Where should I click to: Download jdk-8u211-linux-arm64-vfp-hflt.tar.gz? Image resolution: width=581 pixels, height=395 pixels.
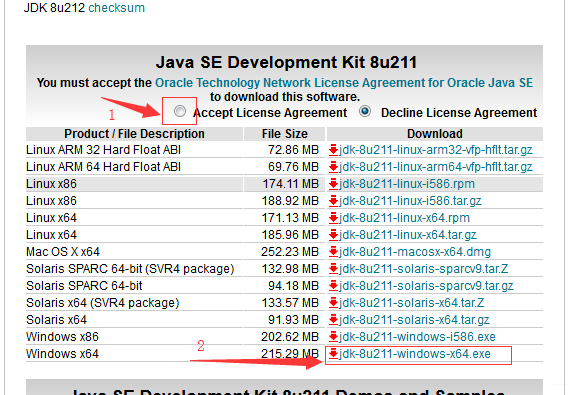coord(436,167)
